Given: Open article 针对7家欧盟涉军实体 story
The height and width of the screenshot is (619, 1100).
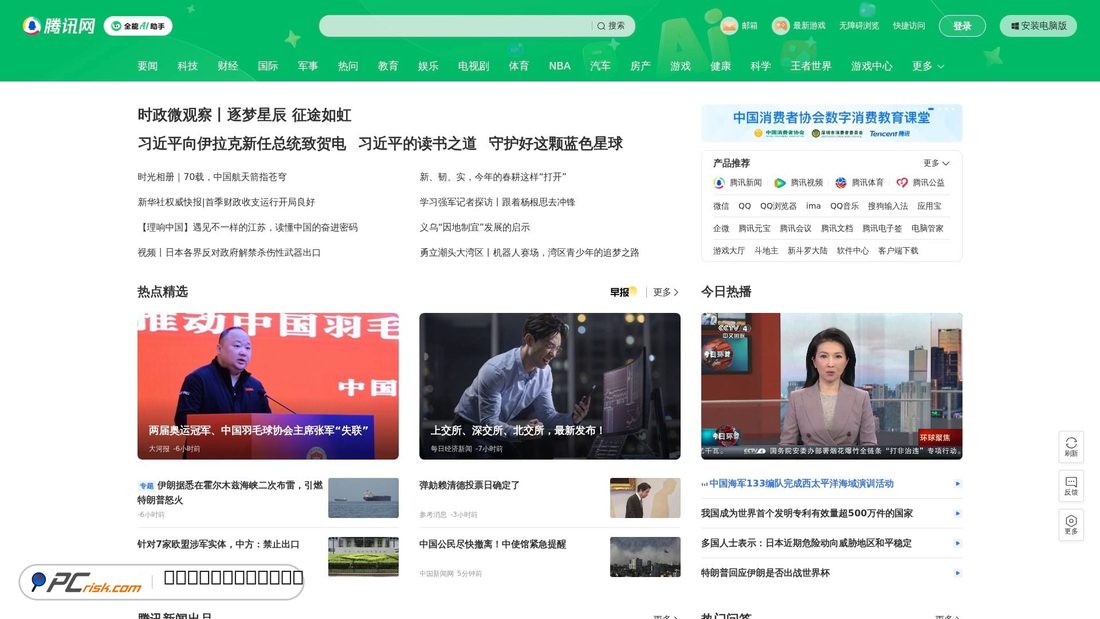Looking at the screenshot, I should point(218,544).
